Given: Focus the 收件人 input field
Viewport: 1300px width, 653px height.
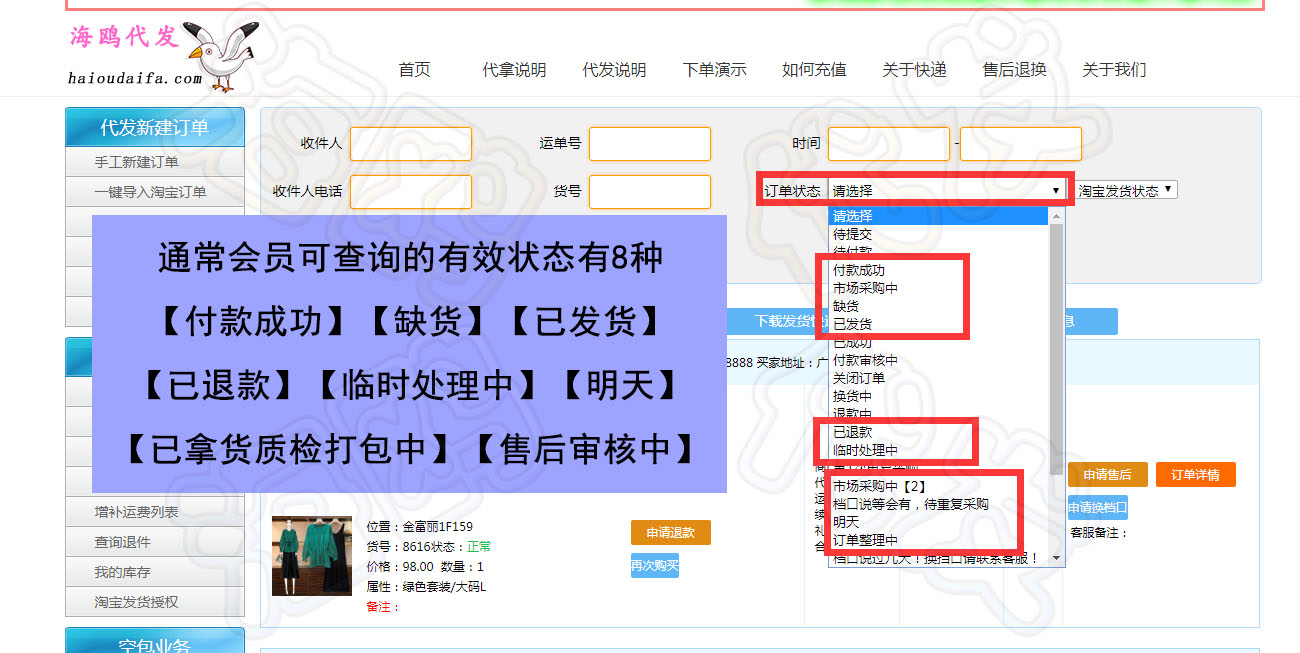Looking at the screenshot, I should [x=410, y=144].
